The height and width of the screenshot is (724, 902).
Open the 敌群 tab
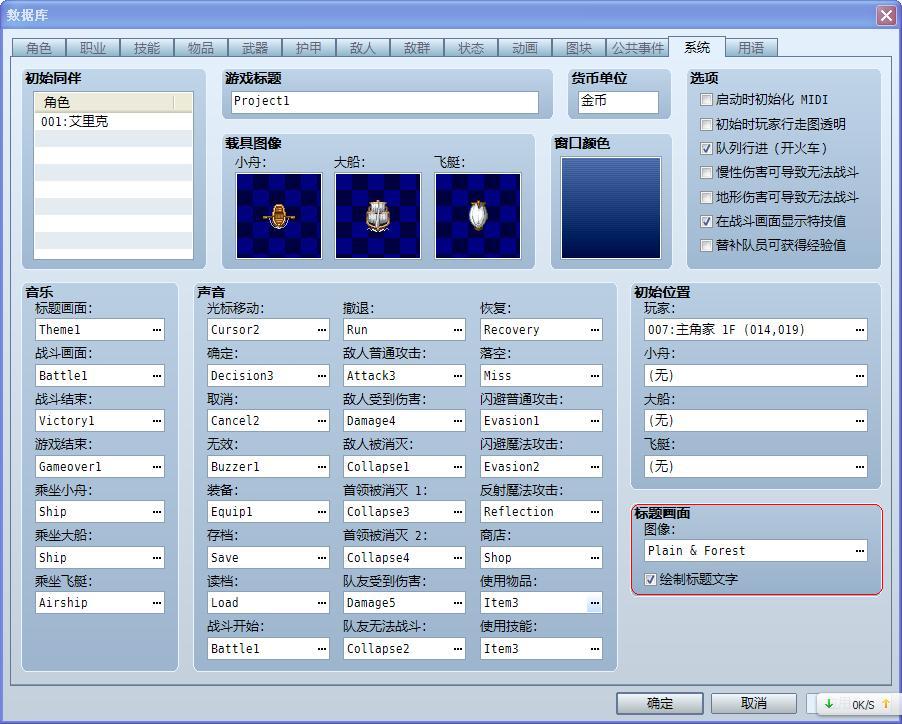pyautogui.click(x=416, y=48)
